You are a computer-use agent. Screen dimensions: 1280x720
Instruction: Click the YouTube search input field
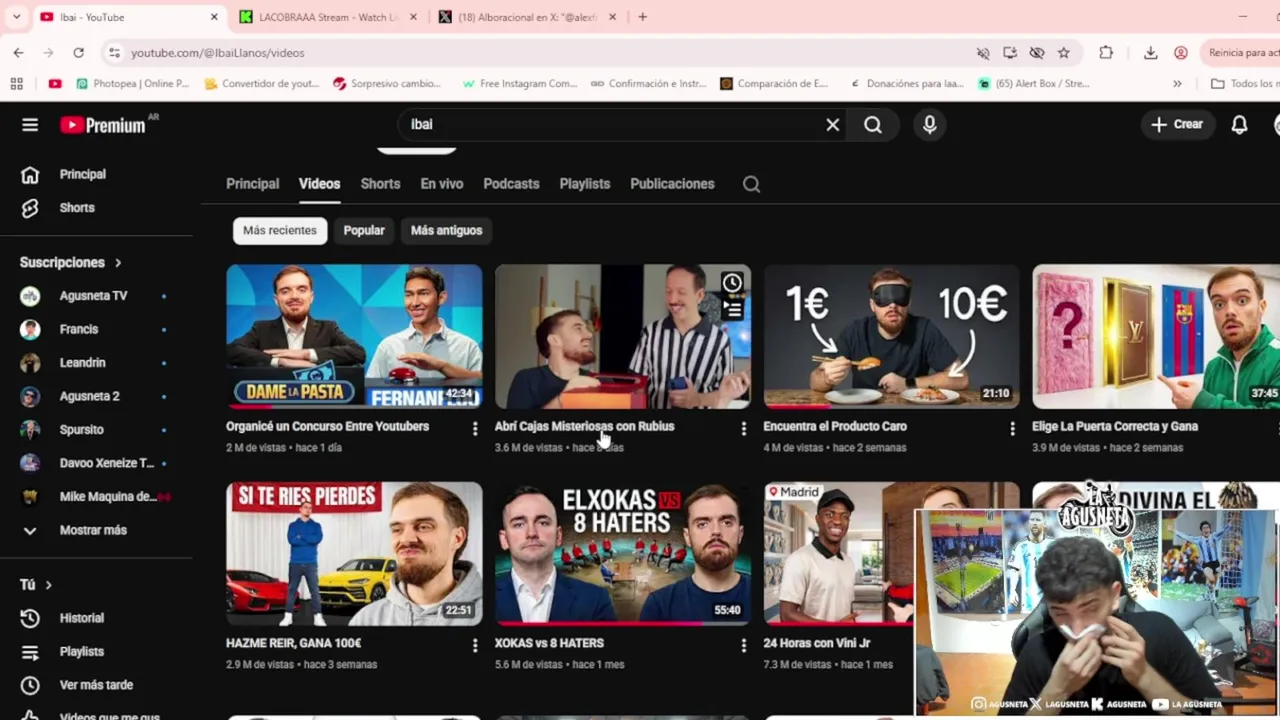pyautogui.click(x=610, y=124)
